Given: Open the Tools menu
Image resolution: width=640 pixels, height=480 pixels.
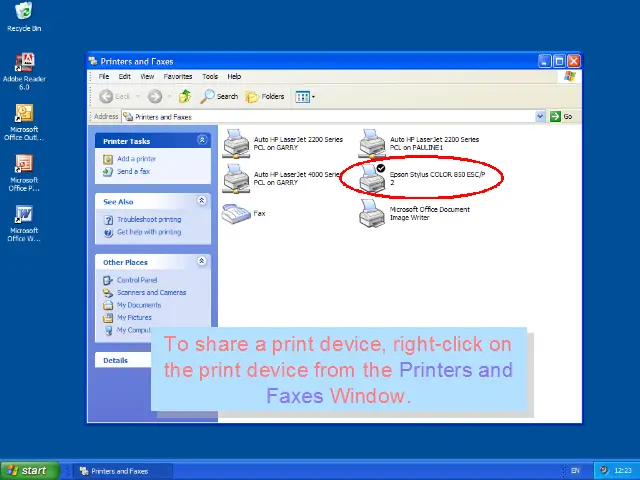Looking at the screenshot, I should (x=210, y=76).
